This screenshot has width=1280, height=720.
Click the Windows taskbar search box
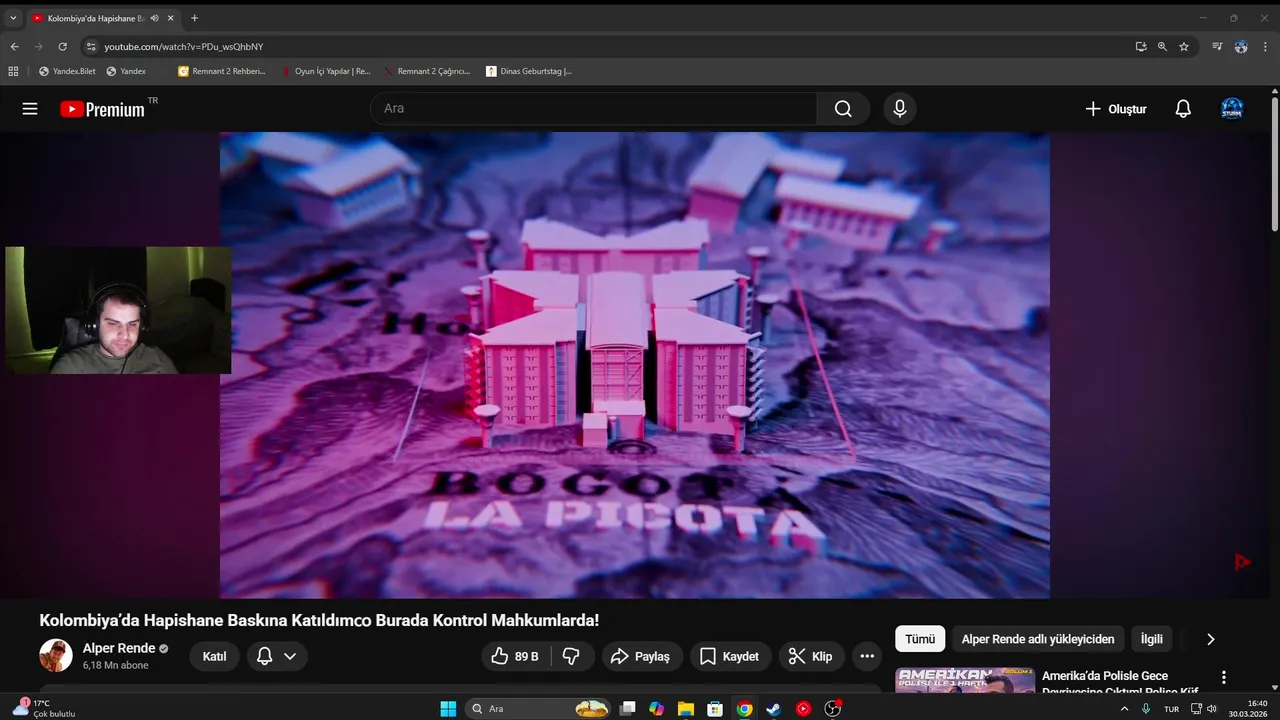[539, 708]
